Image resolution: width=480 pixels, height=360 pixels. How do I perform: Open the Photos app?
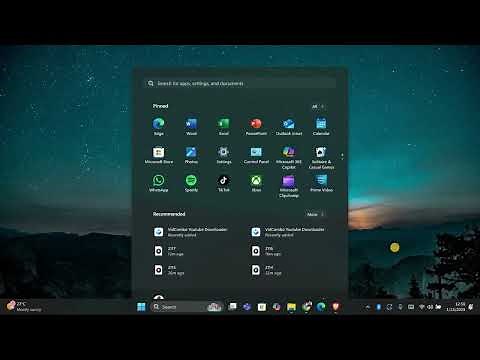click(191, 155)
